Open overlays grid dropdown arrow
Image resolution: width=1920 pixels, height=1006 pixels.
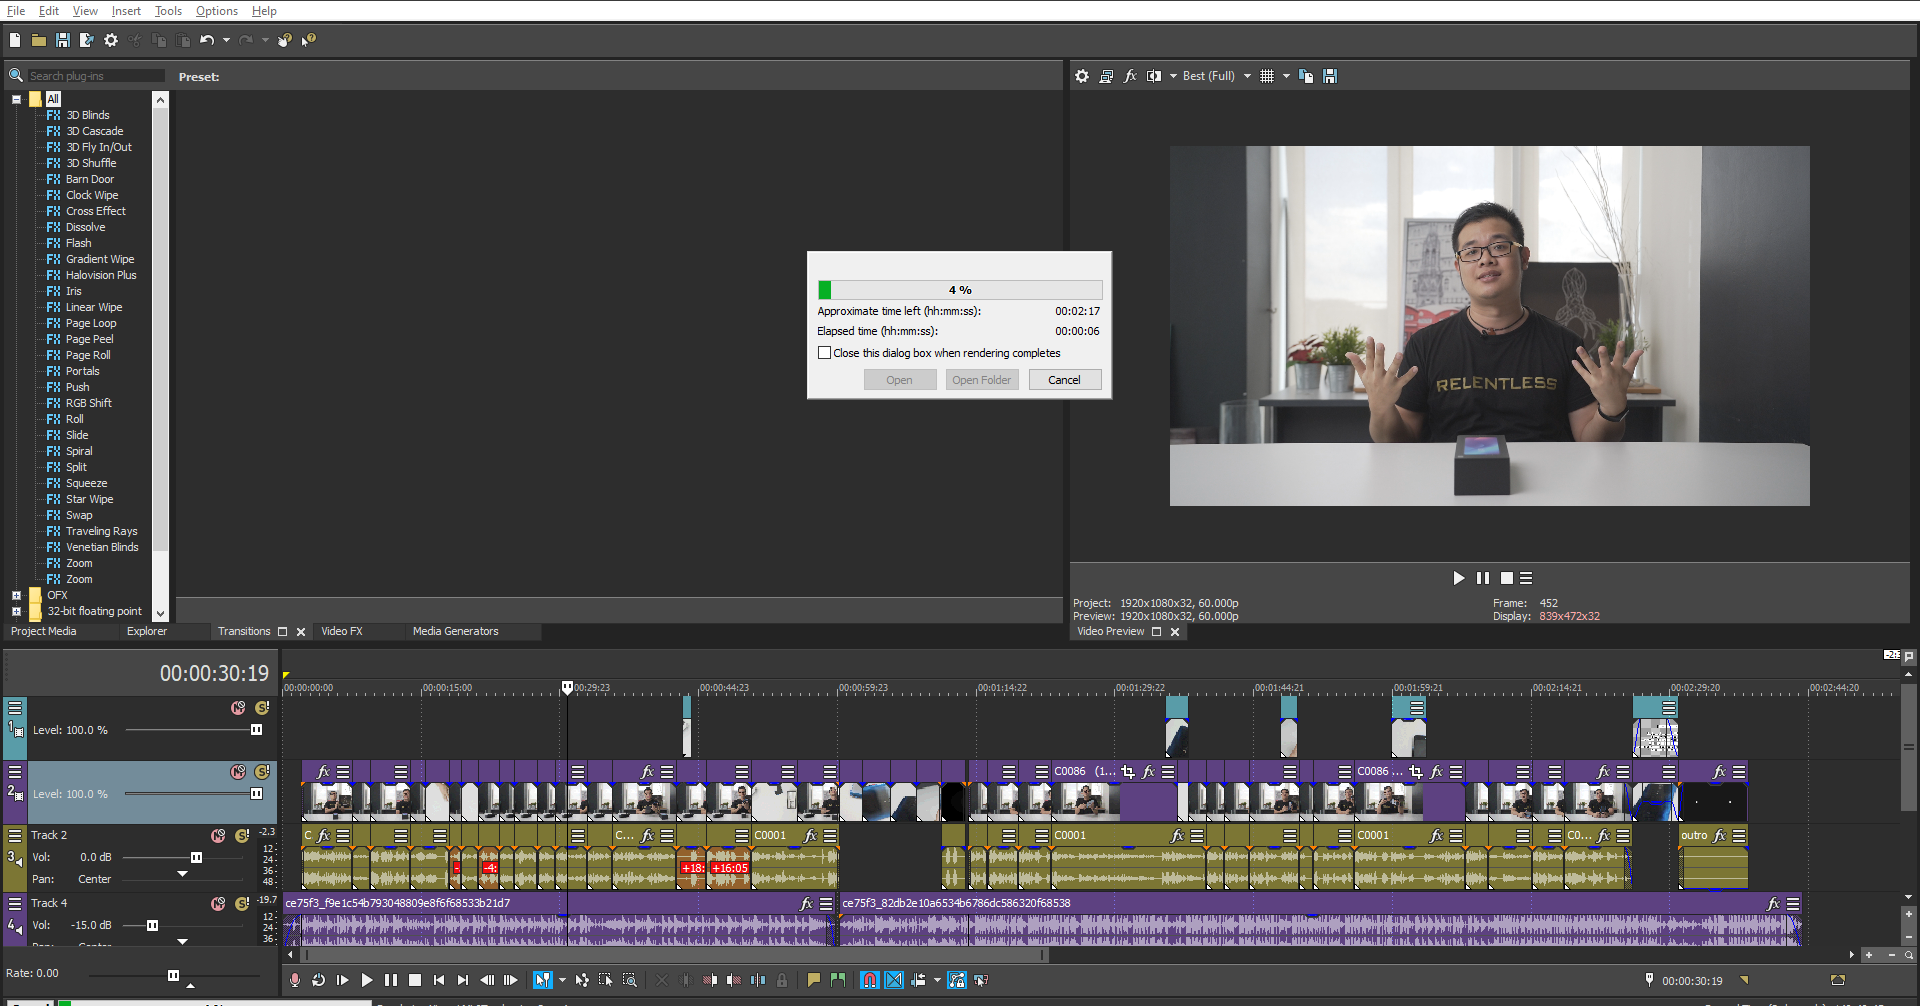(x=1286, y=76)
